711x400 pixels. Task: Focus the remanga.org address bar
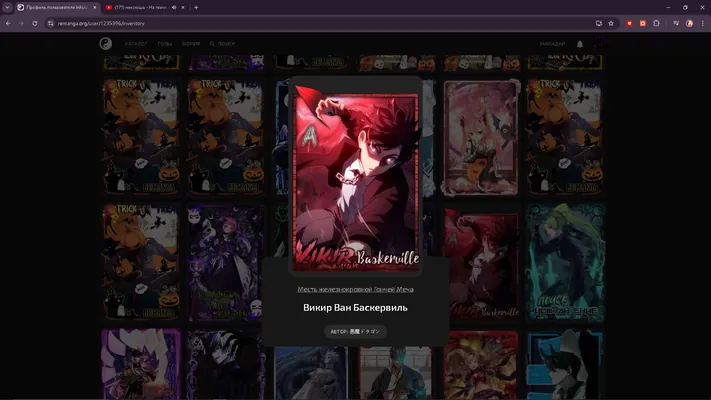click(x=317, y=23)
